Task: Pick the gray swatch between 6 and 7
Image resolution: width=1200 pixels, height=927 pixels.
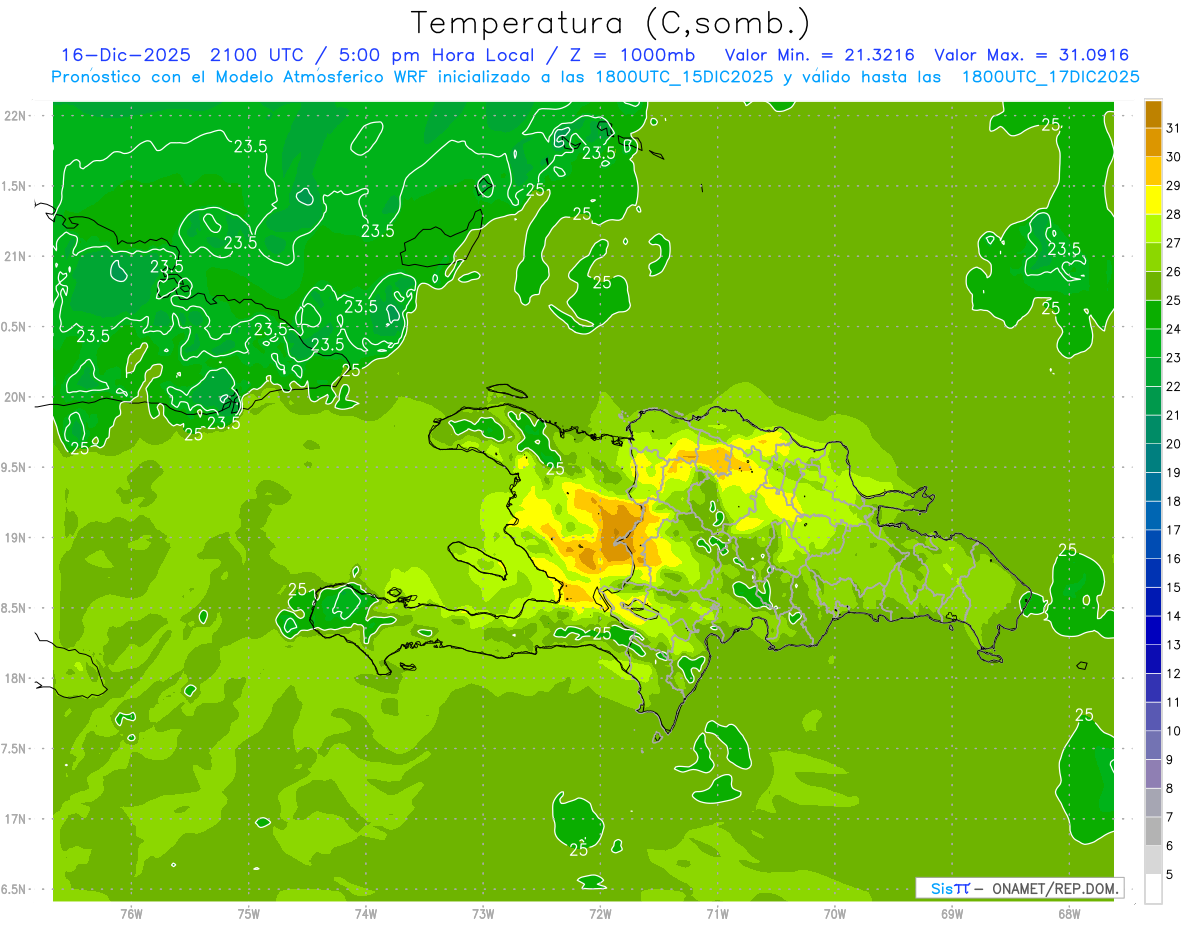Action: point(1153,831)
